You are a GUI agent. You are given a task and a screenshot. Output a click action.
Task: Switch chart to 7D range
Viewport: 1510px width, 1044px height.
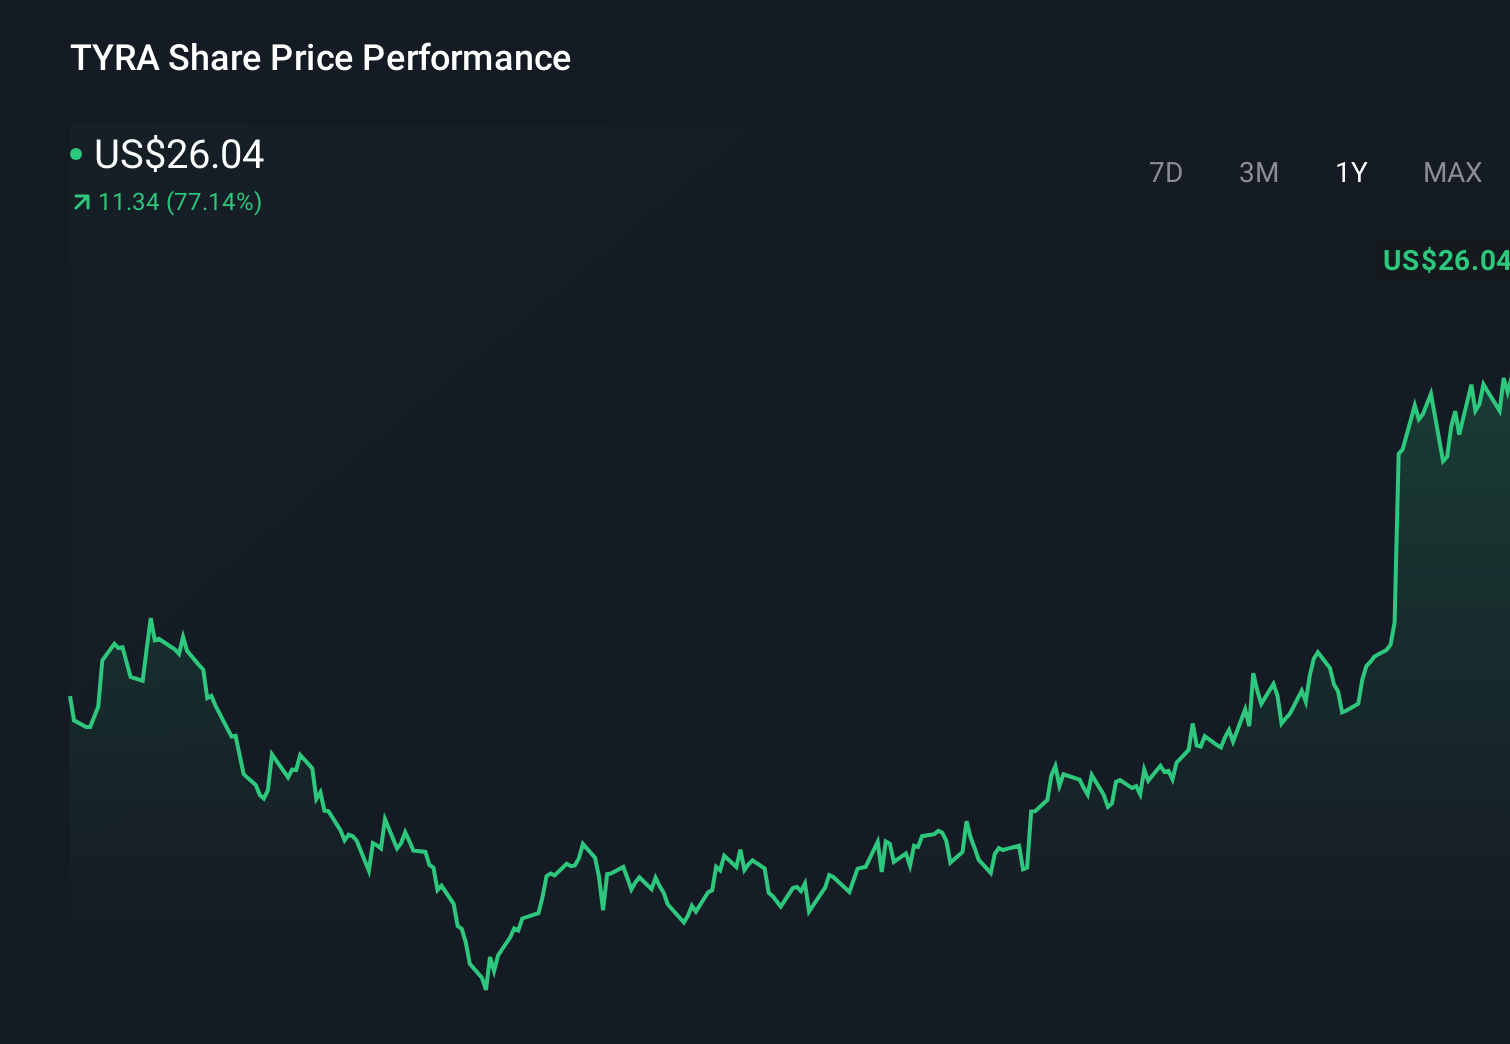(x=1165, y=173)
